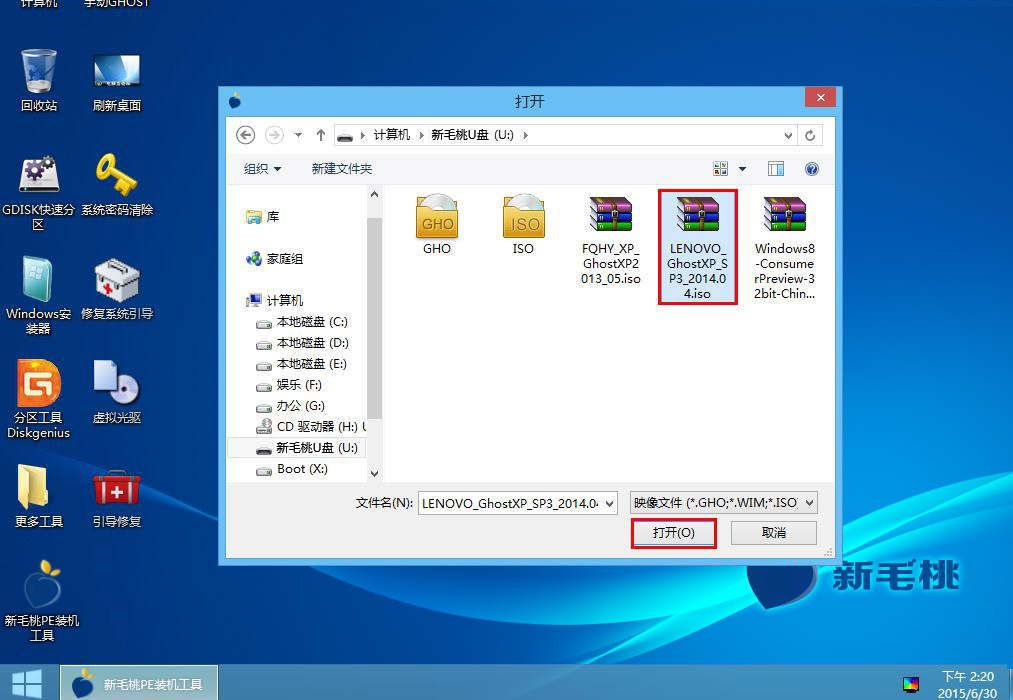Click 新建文件夹 toolbar command
Screen dimensions: 1013x700
pyautogui.click(x=342, y=169)
